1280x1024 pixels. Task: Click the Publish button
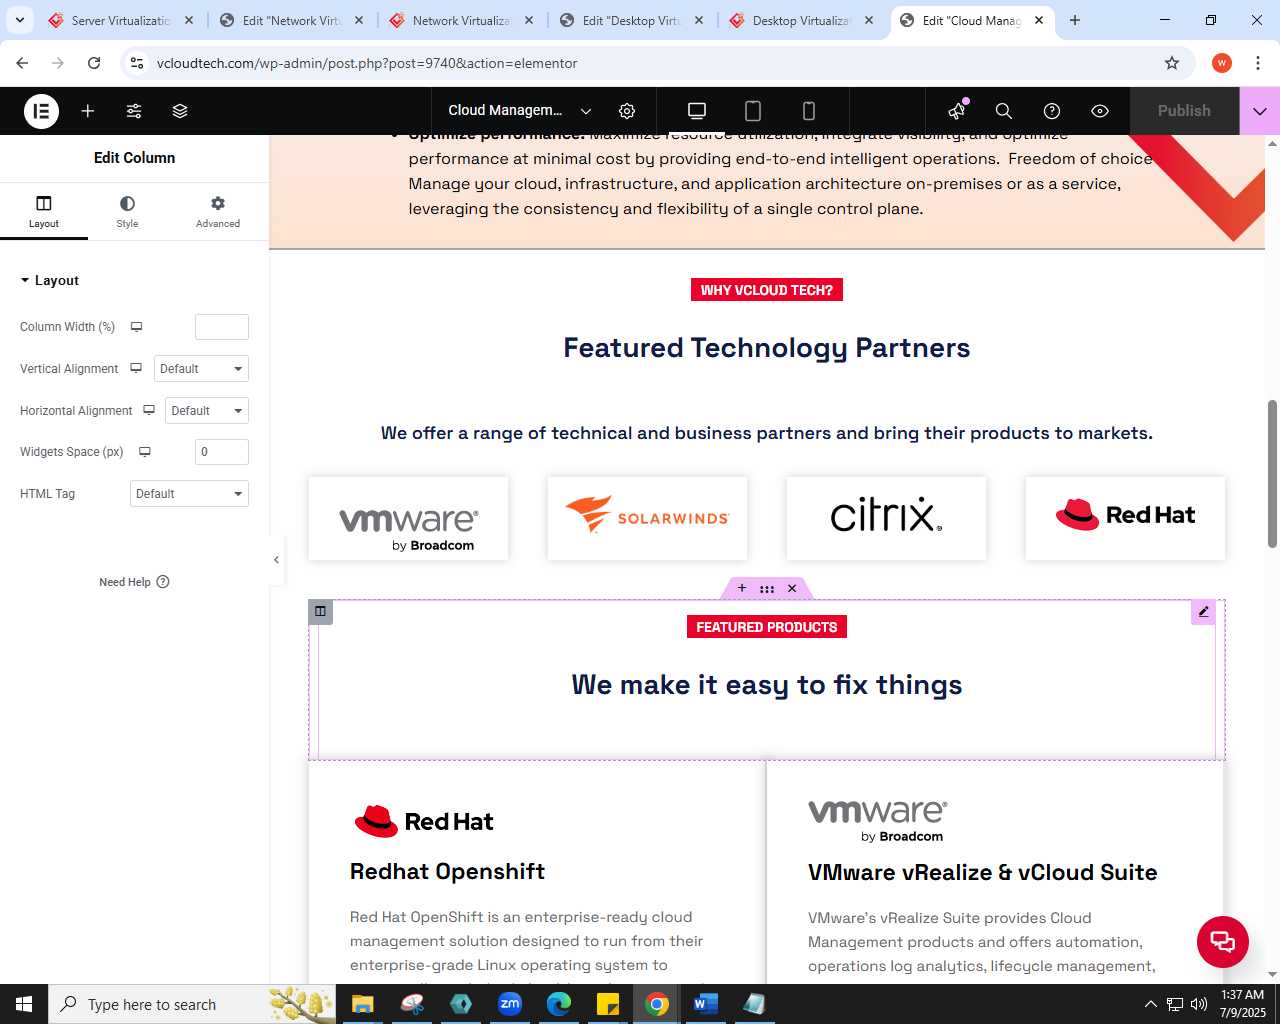(x=1184, y=111)
